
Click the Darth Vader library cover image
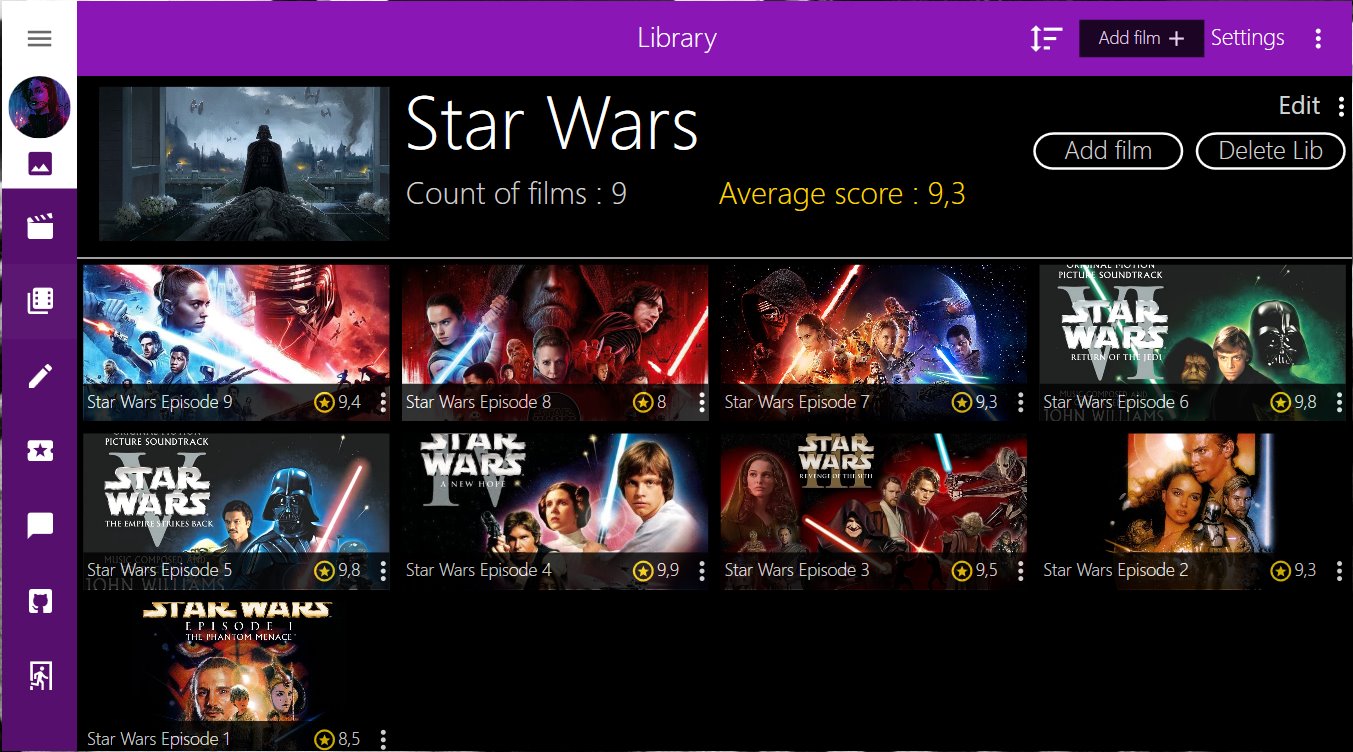pyautogui.click(x=244, y=163)
